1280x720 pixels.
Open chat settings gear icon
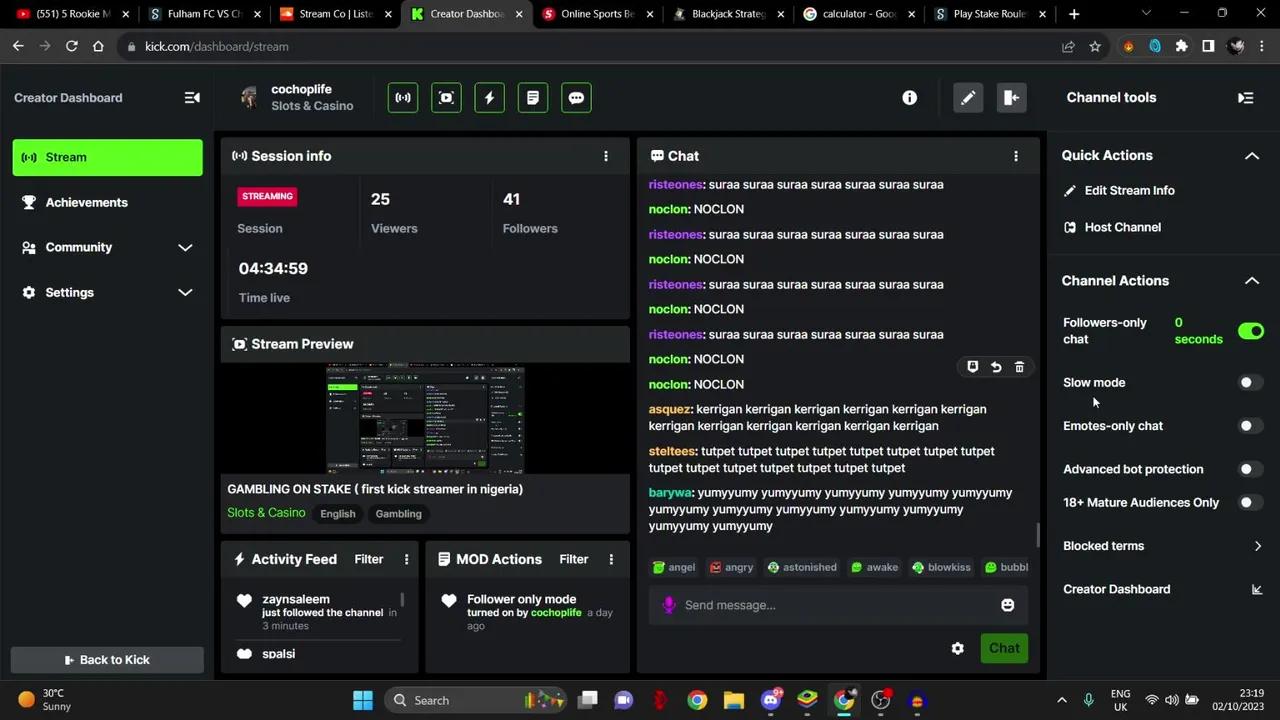click(957, 649)
